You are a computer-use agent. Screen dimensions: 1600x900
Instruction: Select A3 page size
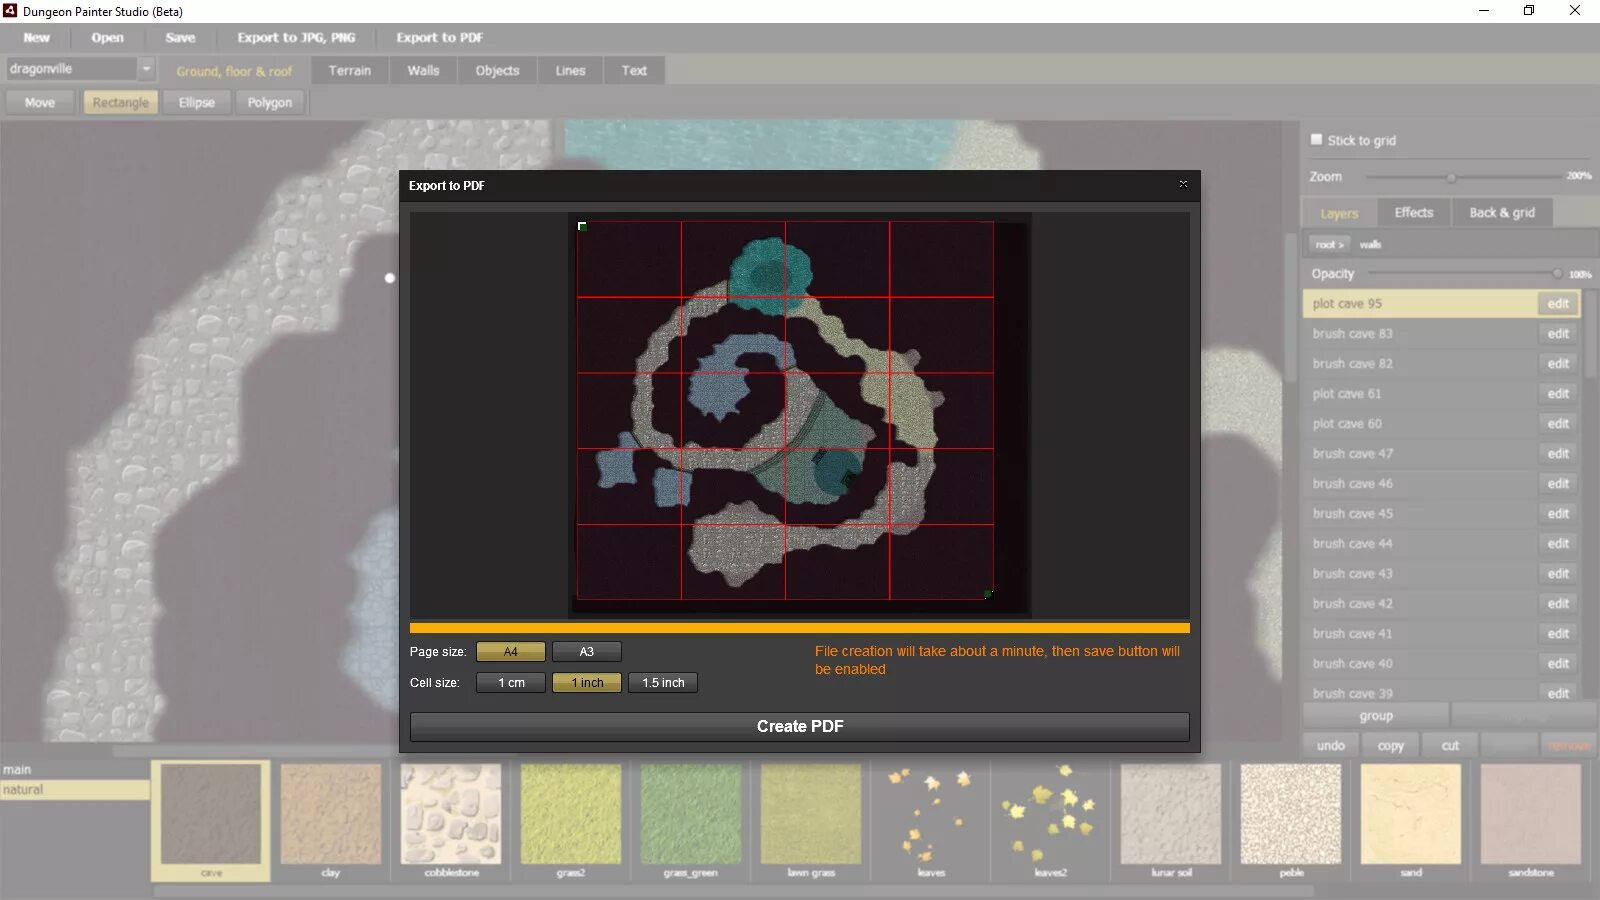point(586,651)
